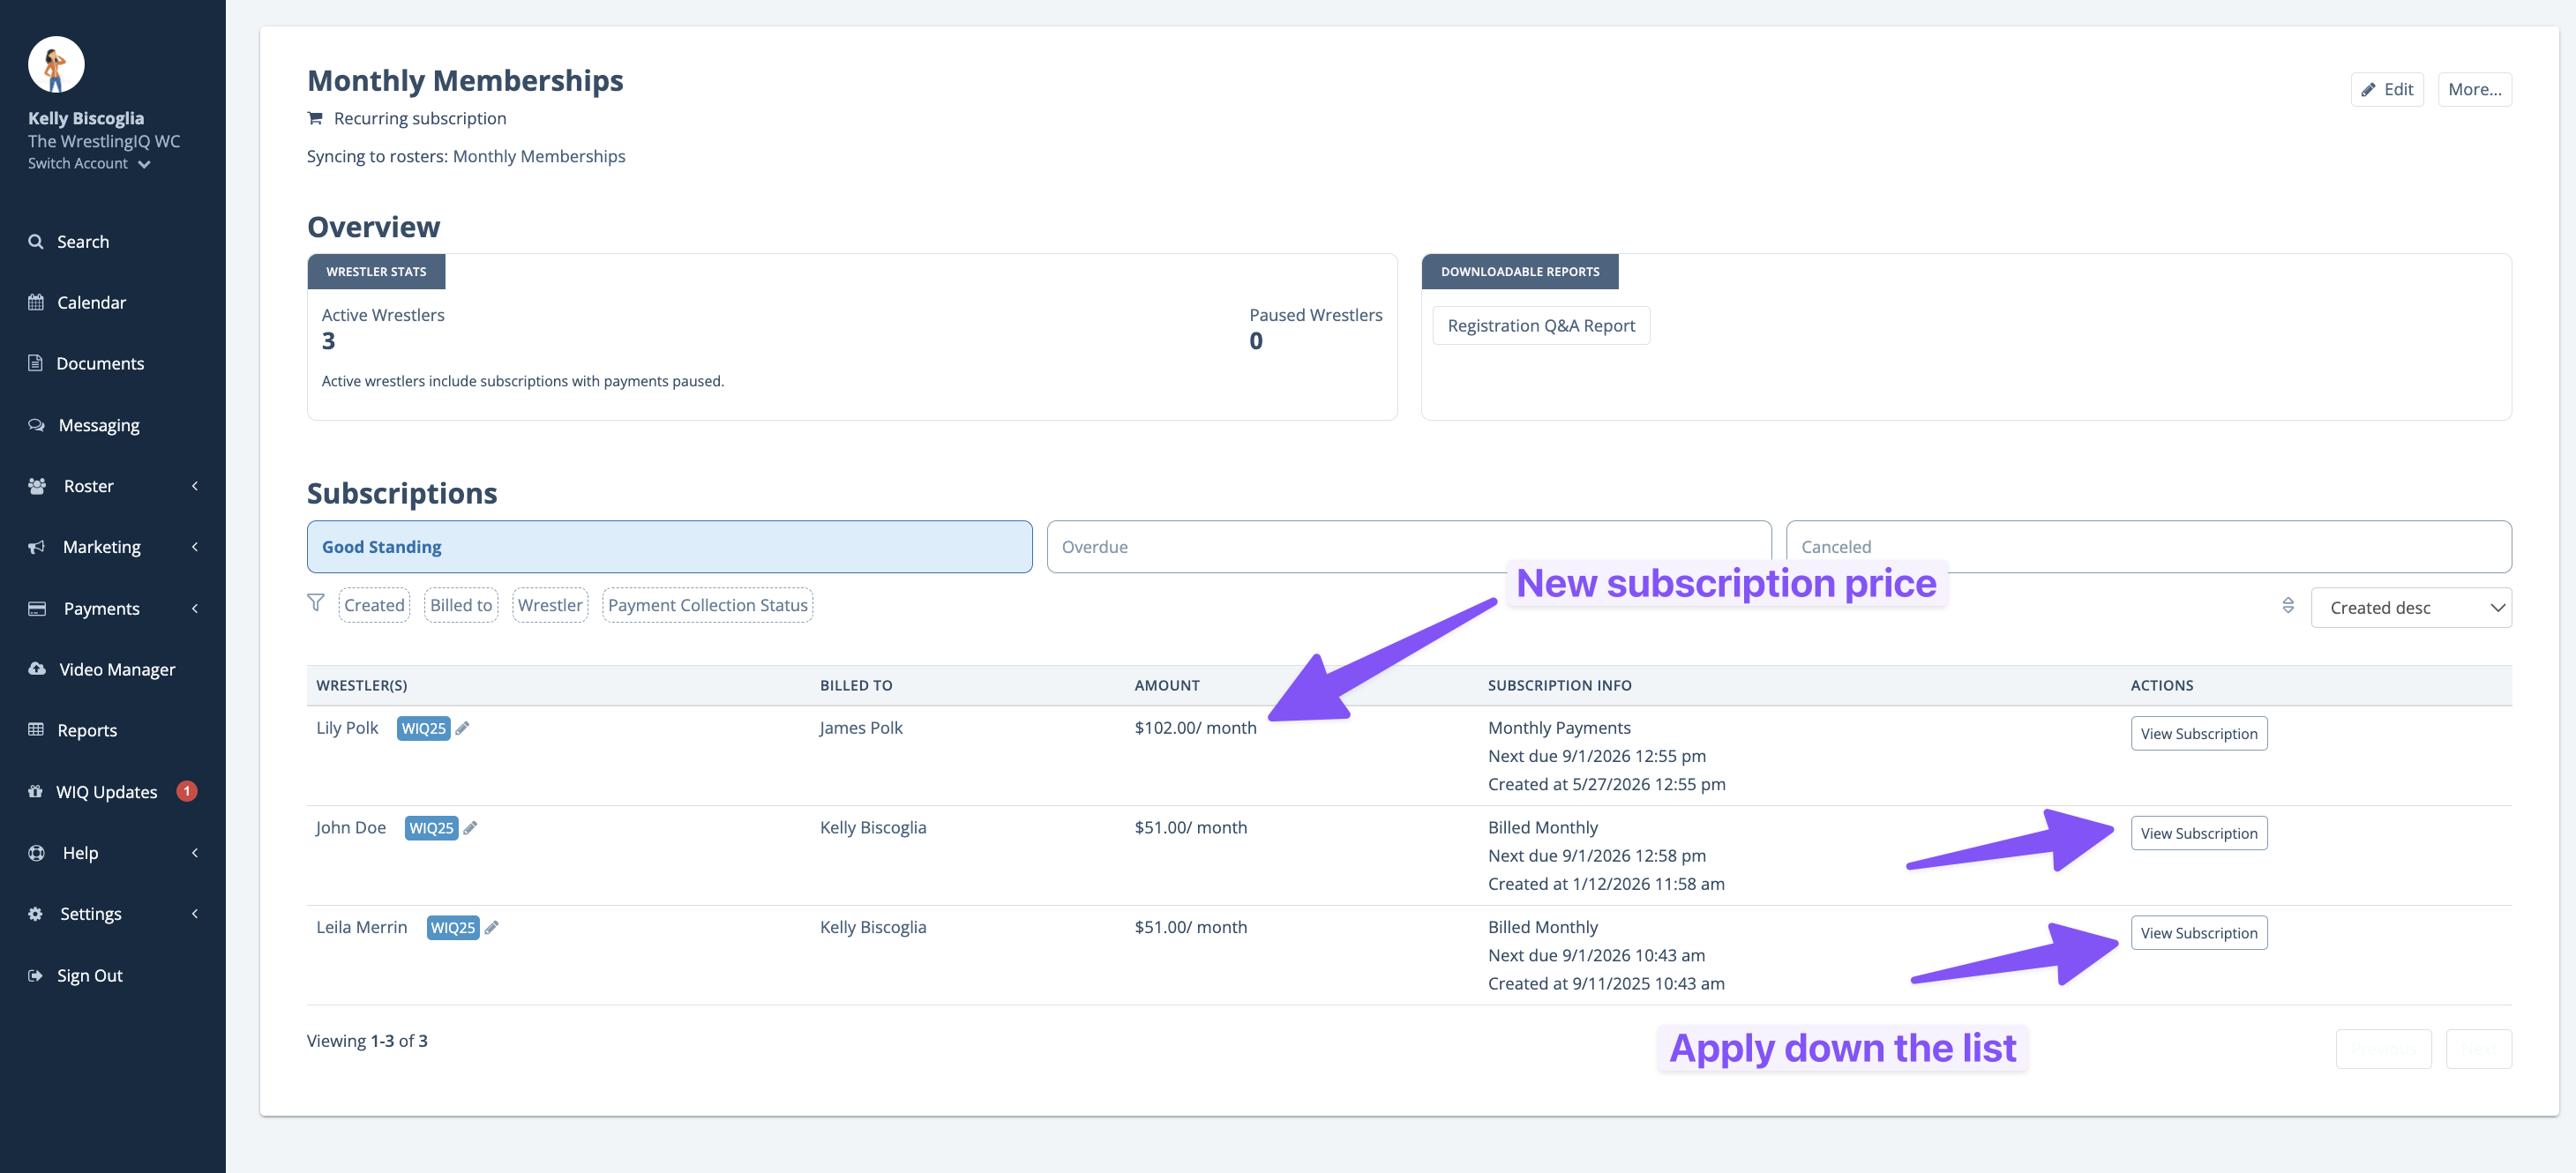Expand the Roster sidebar menu
Viewport: 2576px width, 1173px height.
pos(113,486)
